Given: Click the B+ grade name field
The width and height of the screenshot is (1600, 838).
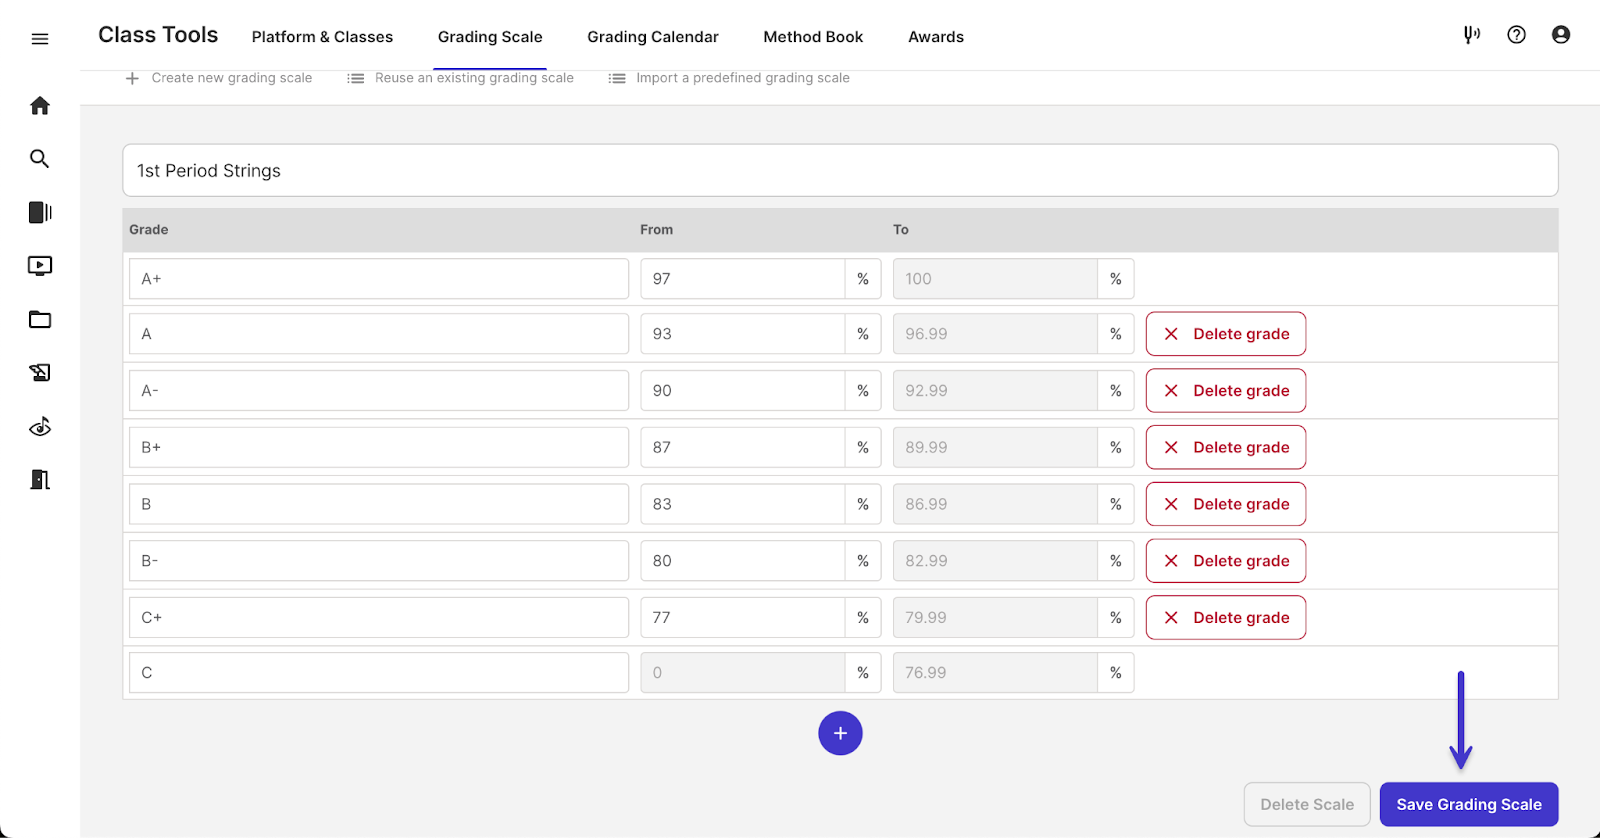Looking at the screenshot, I should point(379,447).
